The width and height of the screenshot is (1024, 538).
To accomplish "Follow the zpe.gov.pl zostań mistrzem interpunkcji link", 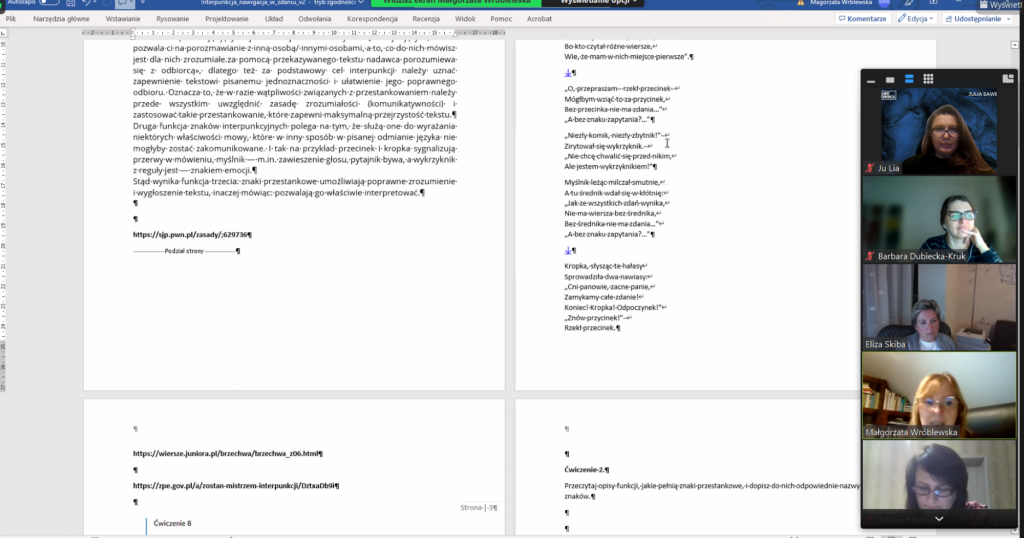I will (x=234, y=485).
